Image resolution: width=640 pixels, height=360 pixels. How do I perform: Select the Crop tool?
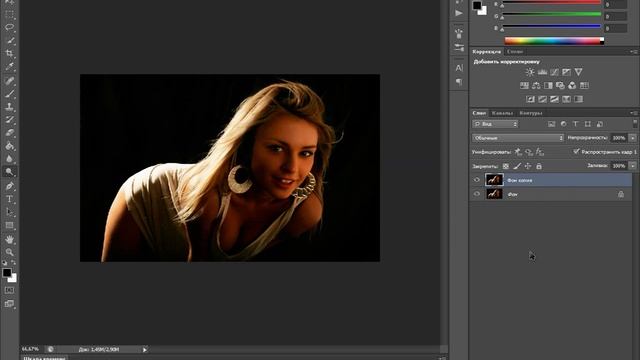tap(9, 53)
